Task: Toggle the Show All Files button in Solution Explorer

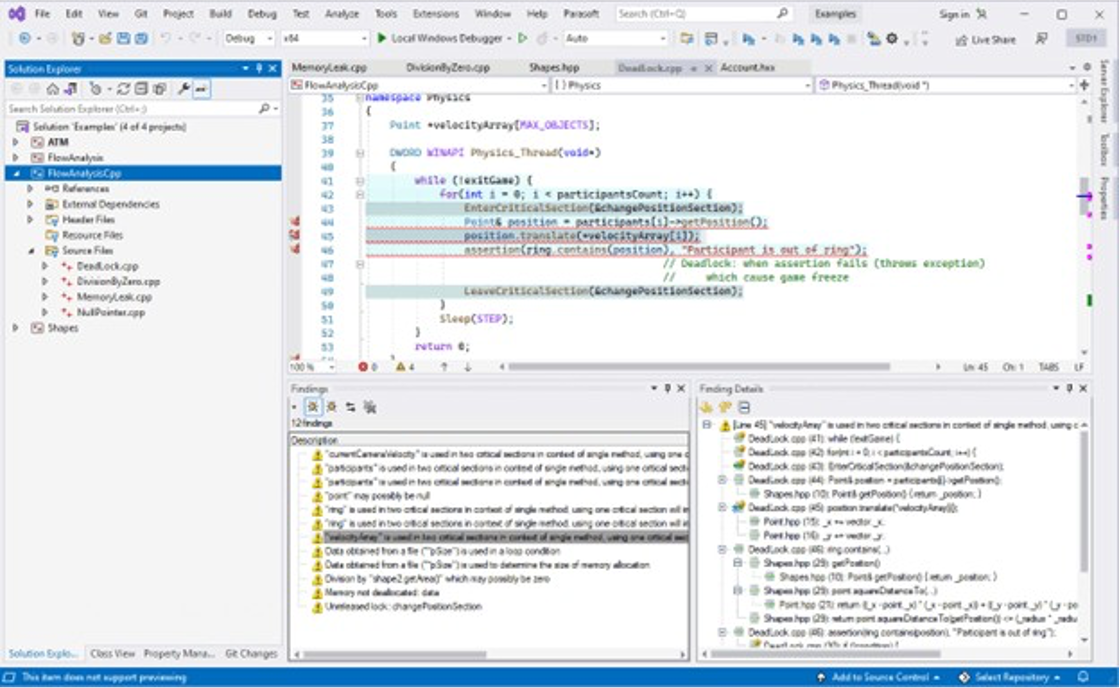Action: coord(159,89)
